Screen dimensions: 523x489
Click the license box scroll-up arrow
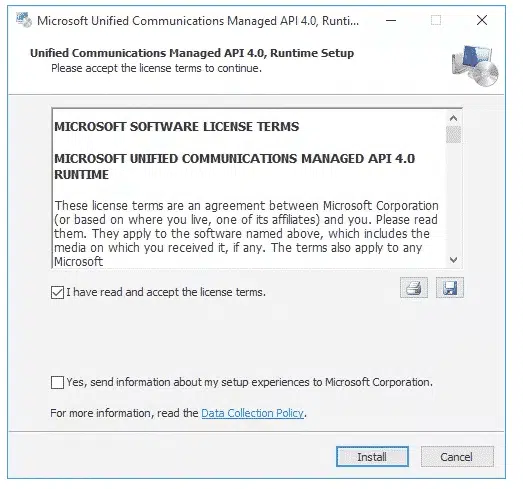click(453, 118)
